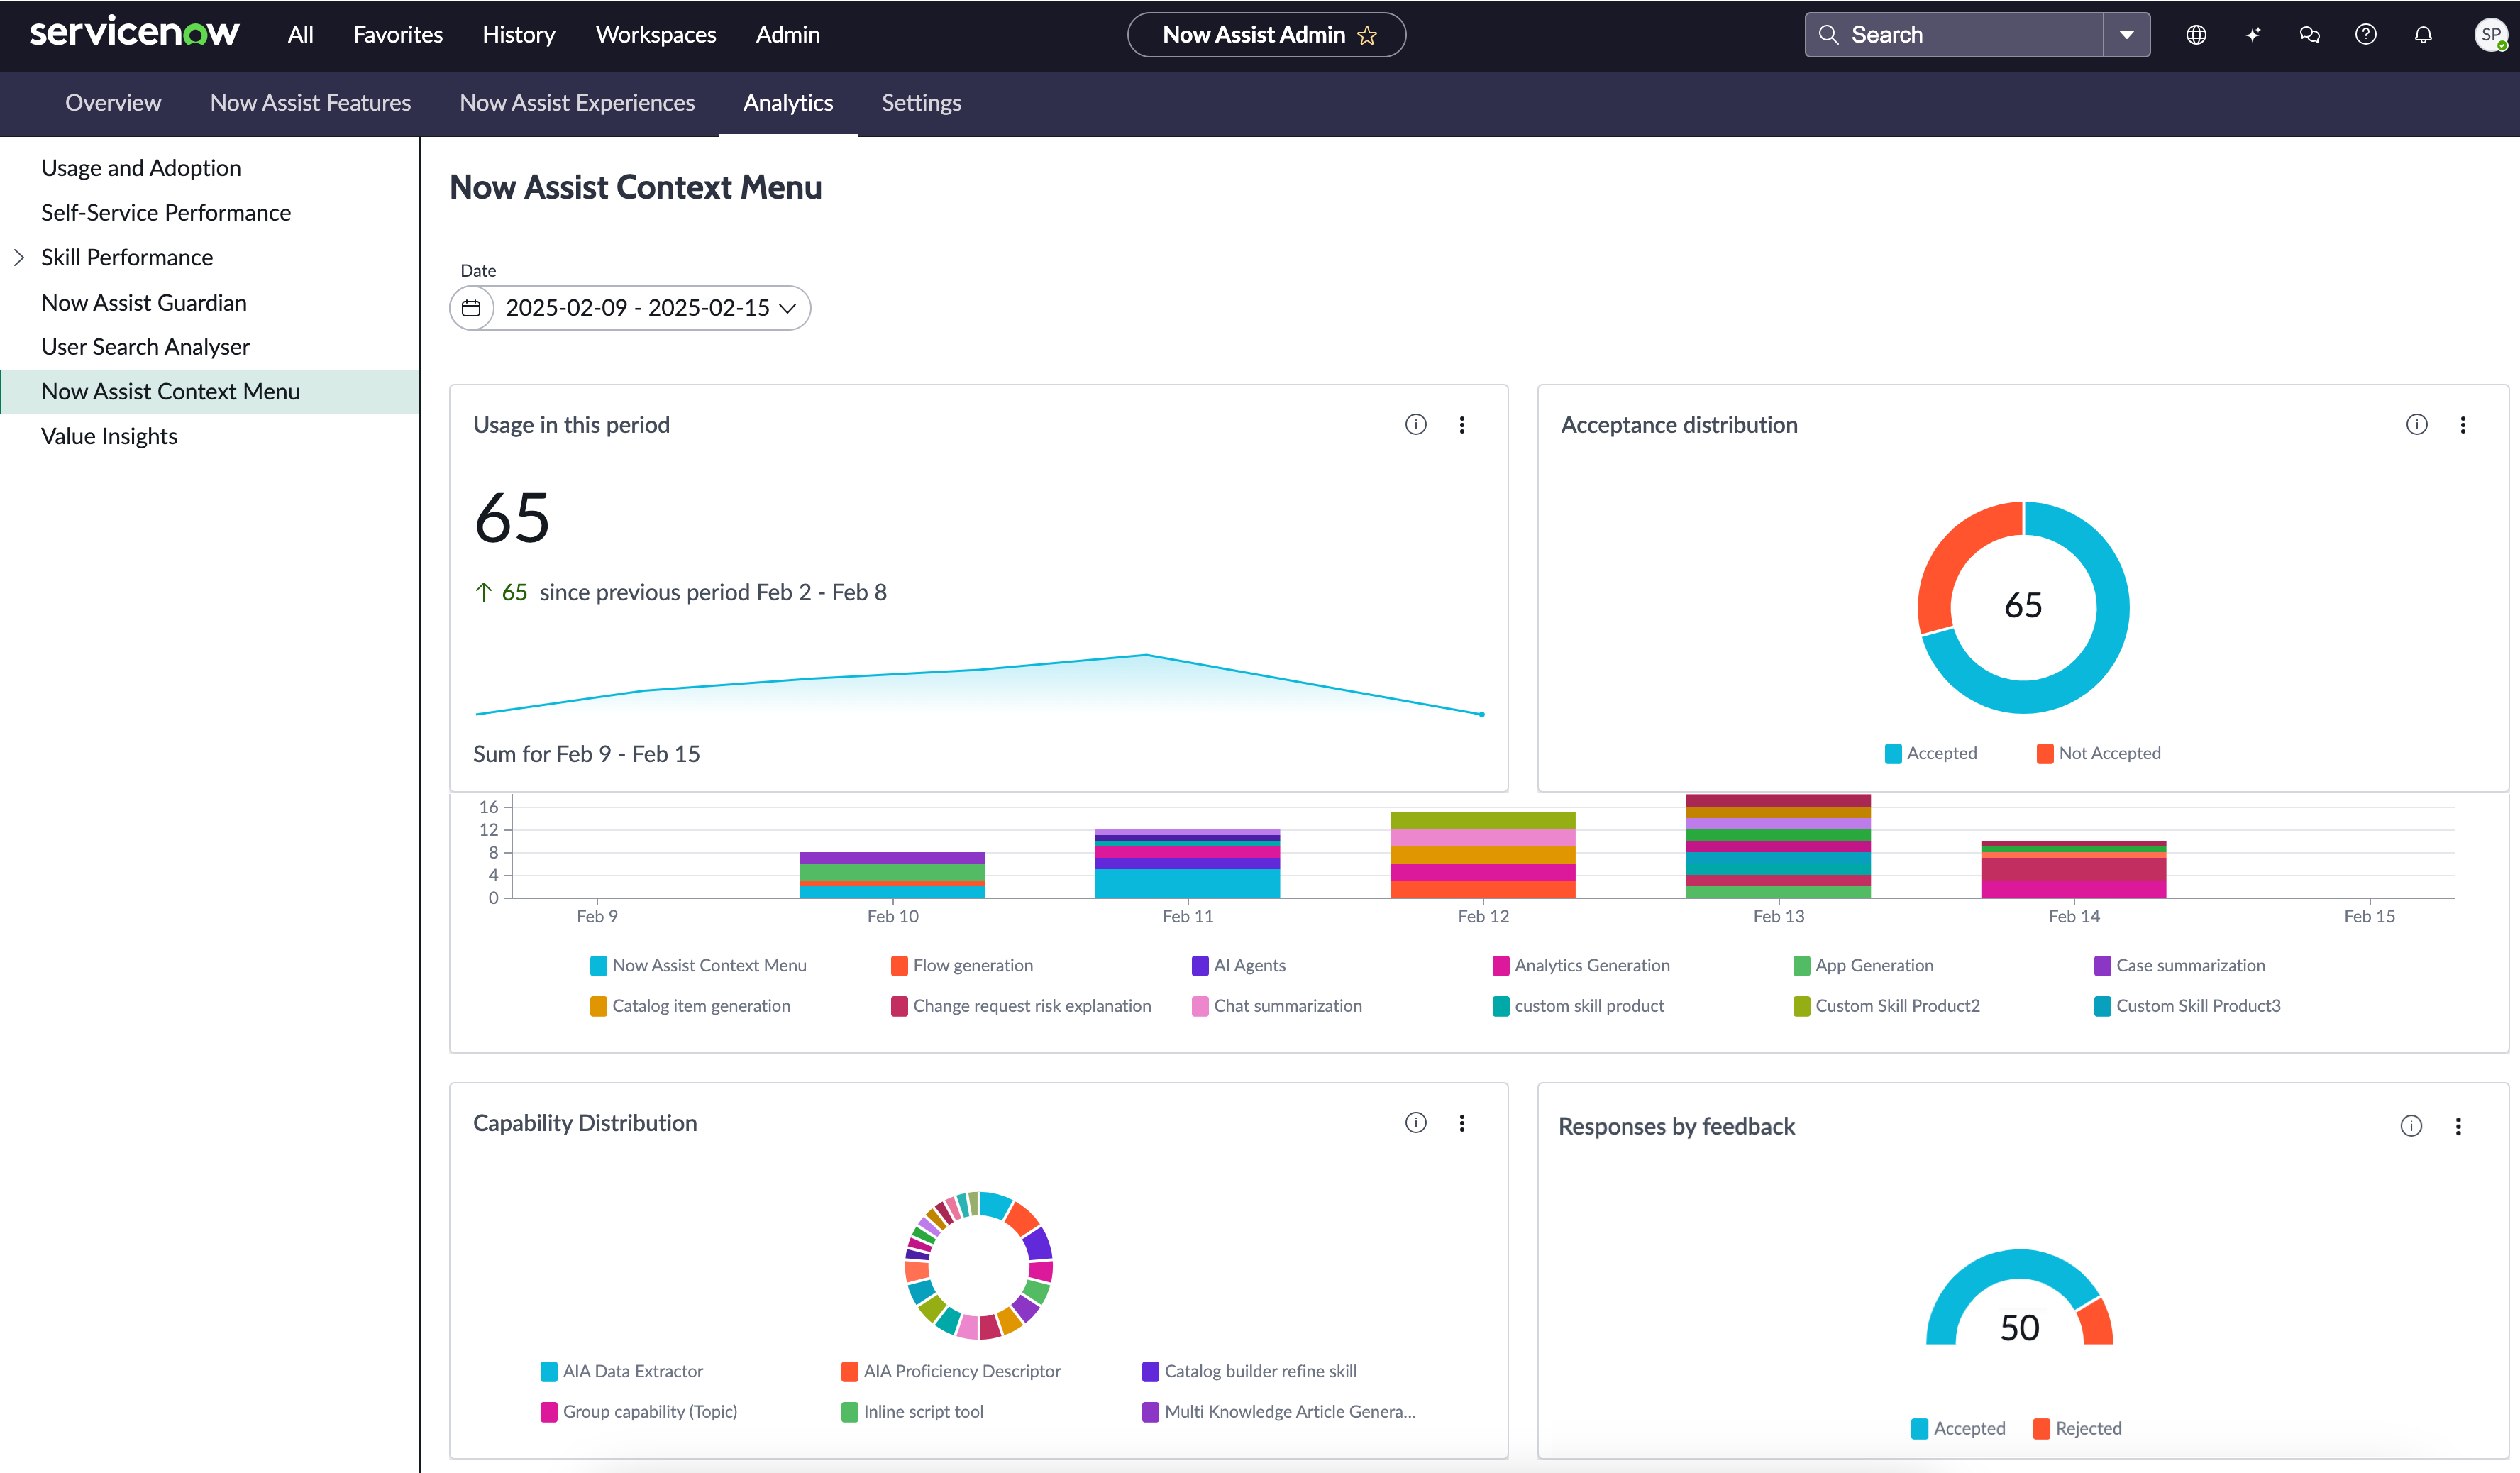Open the Admin menu
This screenshot has width=2520, height=1473.
coord(788,35)
